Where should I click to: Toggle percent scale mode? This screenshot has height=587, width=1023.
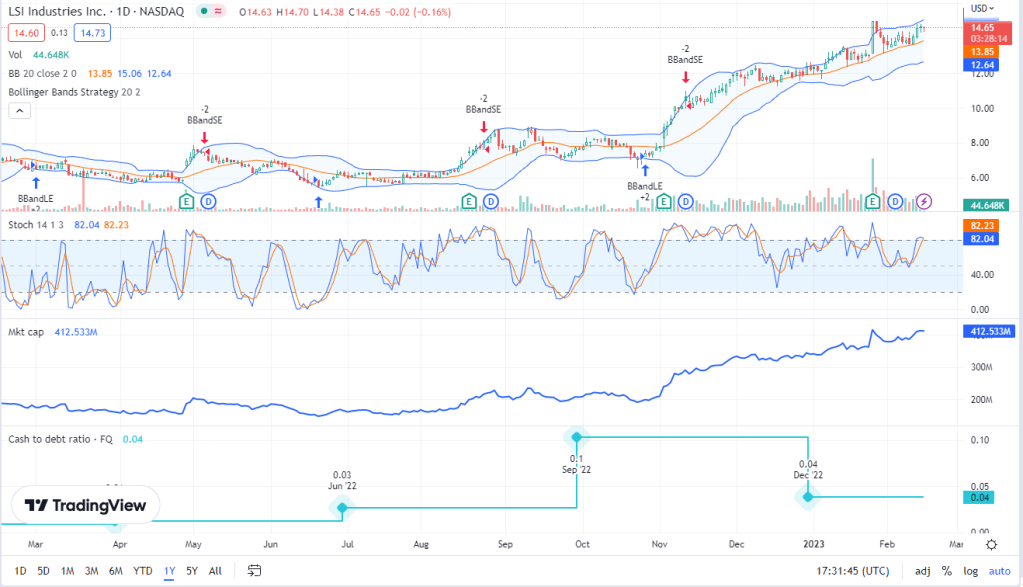click(946, 571)
